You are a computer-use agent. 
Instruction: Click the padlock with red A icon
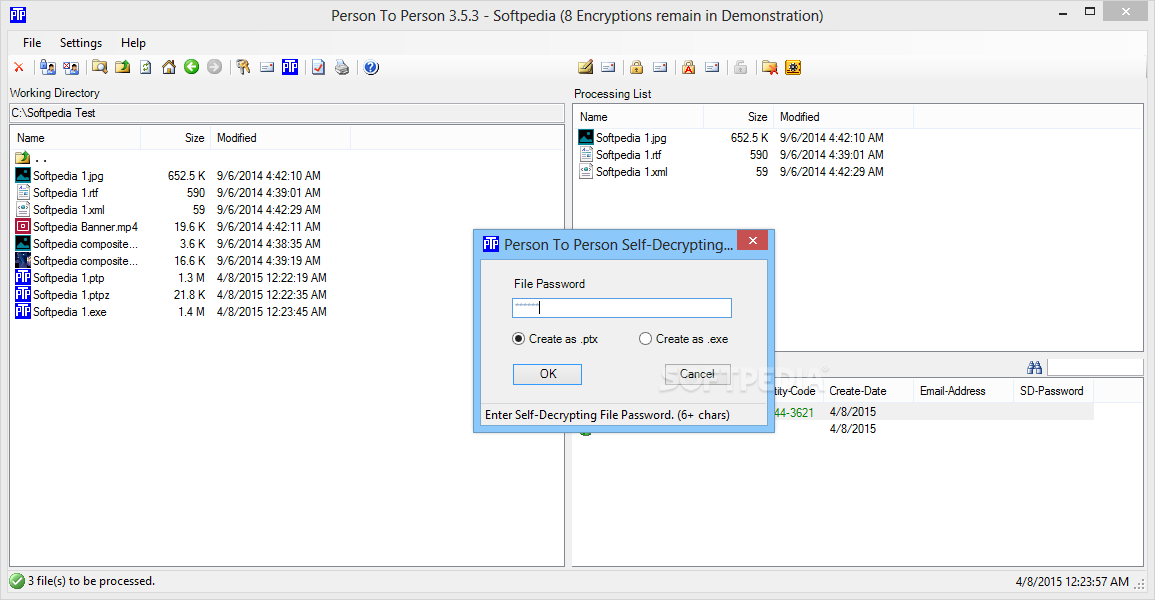[689, 68]
